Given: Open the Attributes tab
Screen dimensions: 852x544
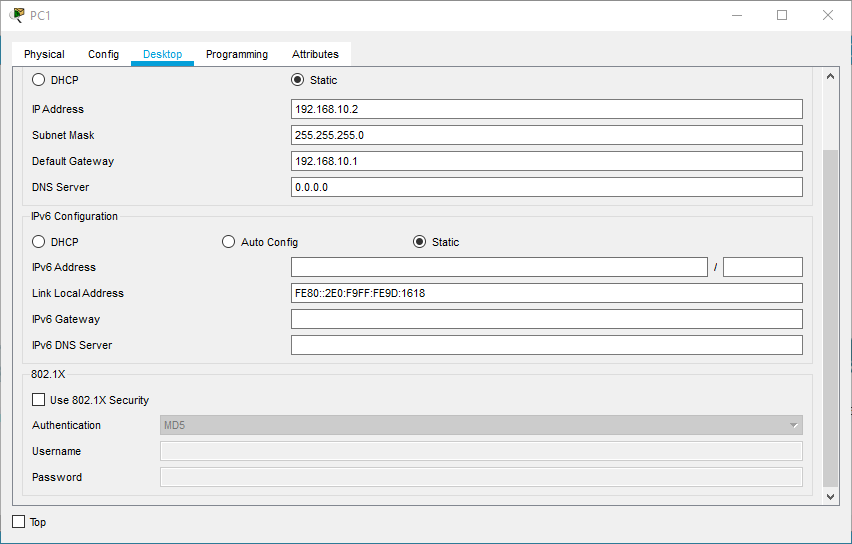Looking at the screenshot, I should point(315,54).
